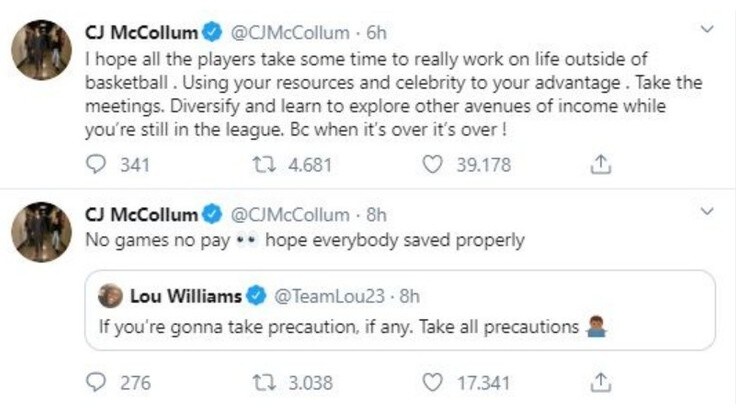Retweet the tweet with 3.038 retweets
The image size is (736, 414).
[x=264, y=383]
